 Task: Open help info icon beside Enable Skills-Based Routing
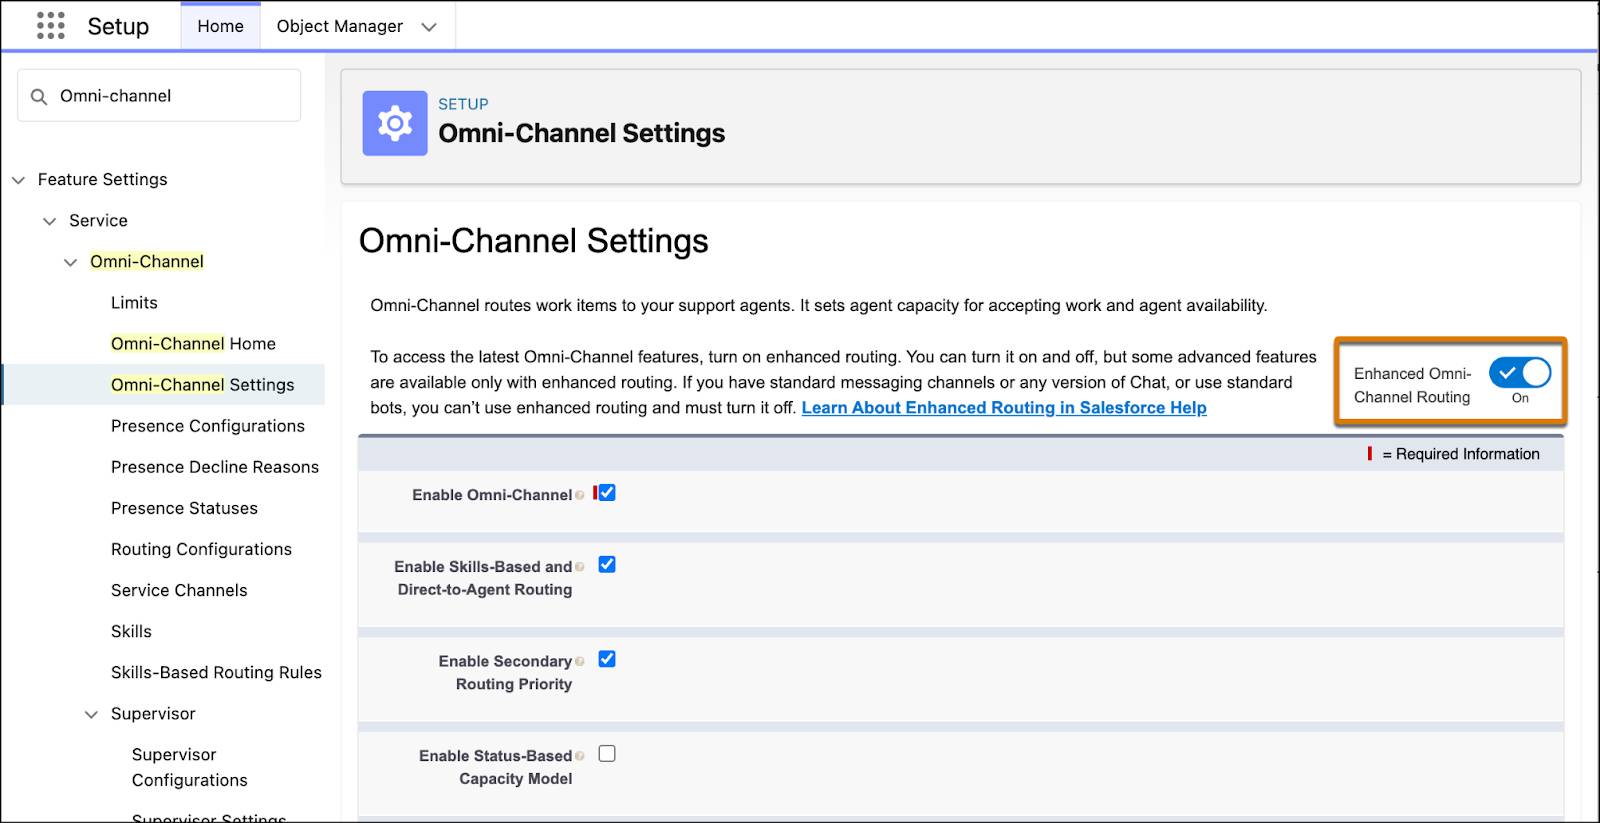click(580, 567)
